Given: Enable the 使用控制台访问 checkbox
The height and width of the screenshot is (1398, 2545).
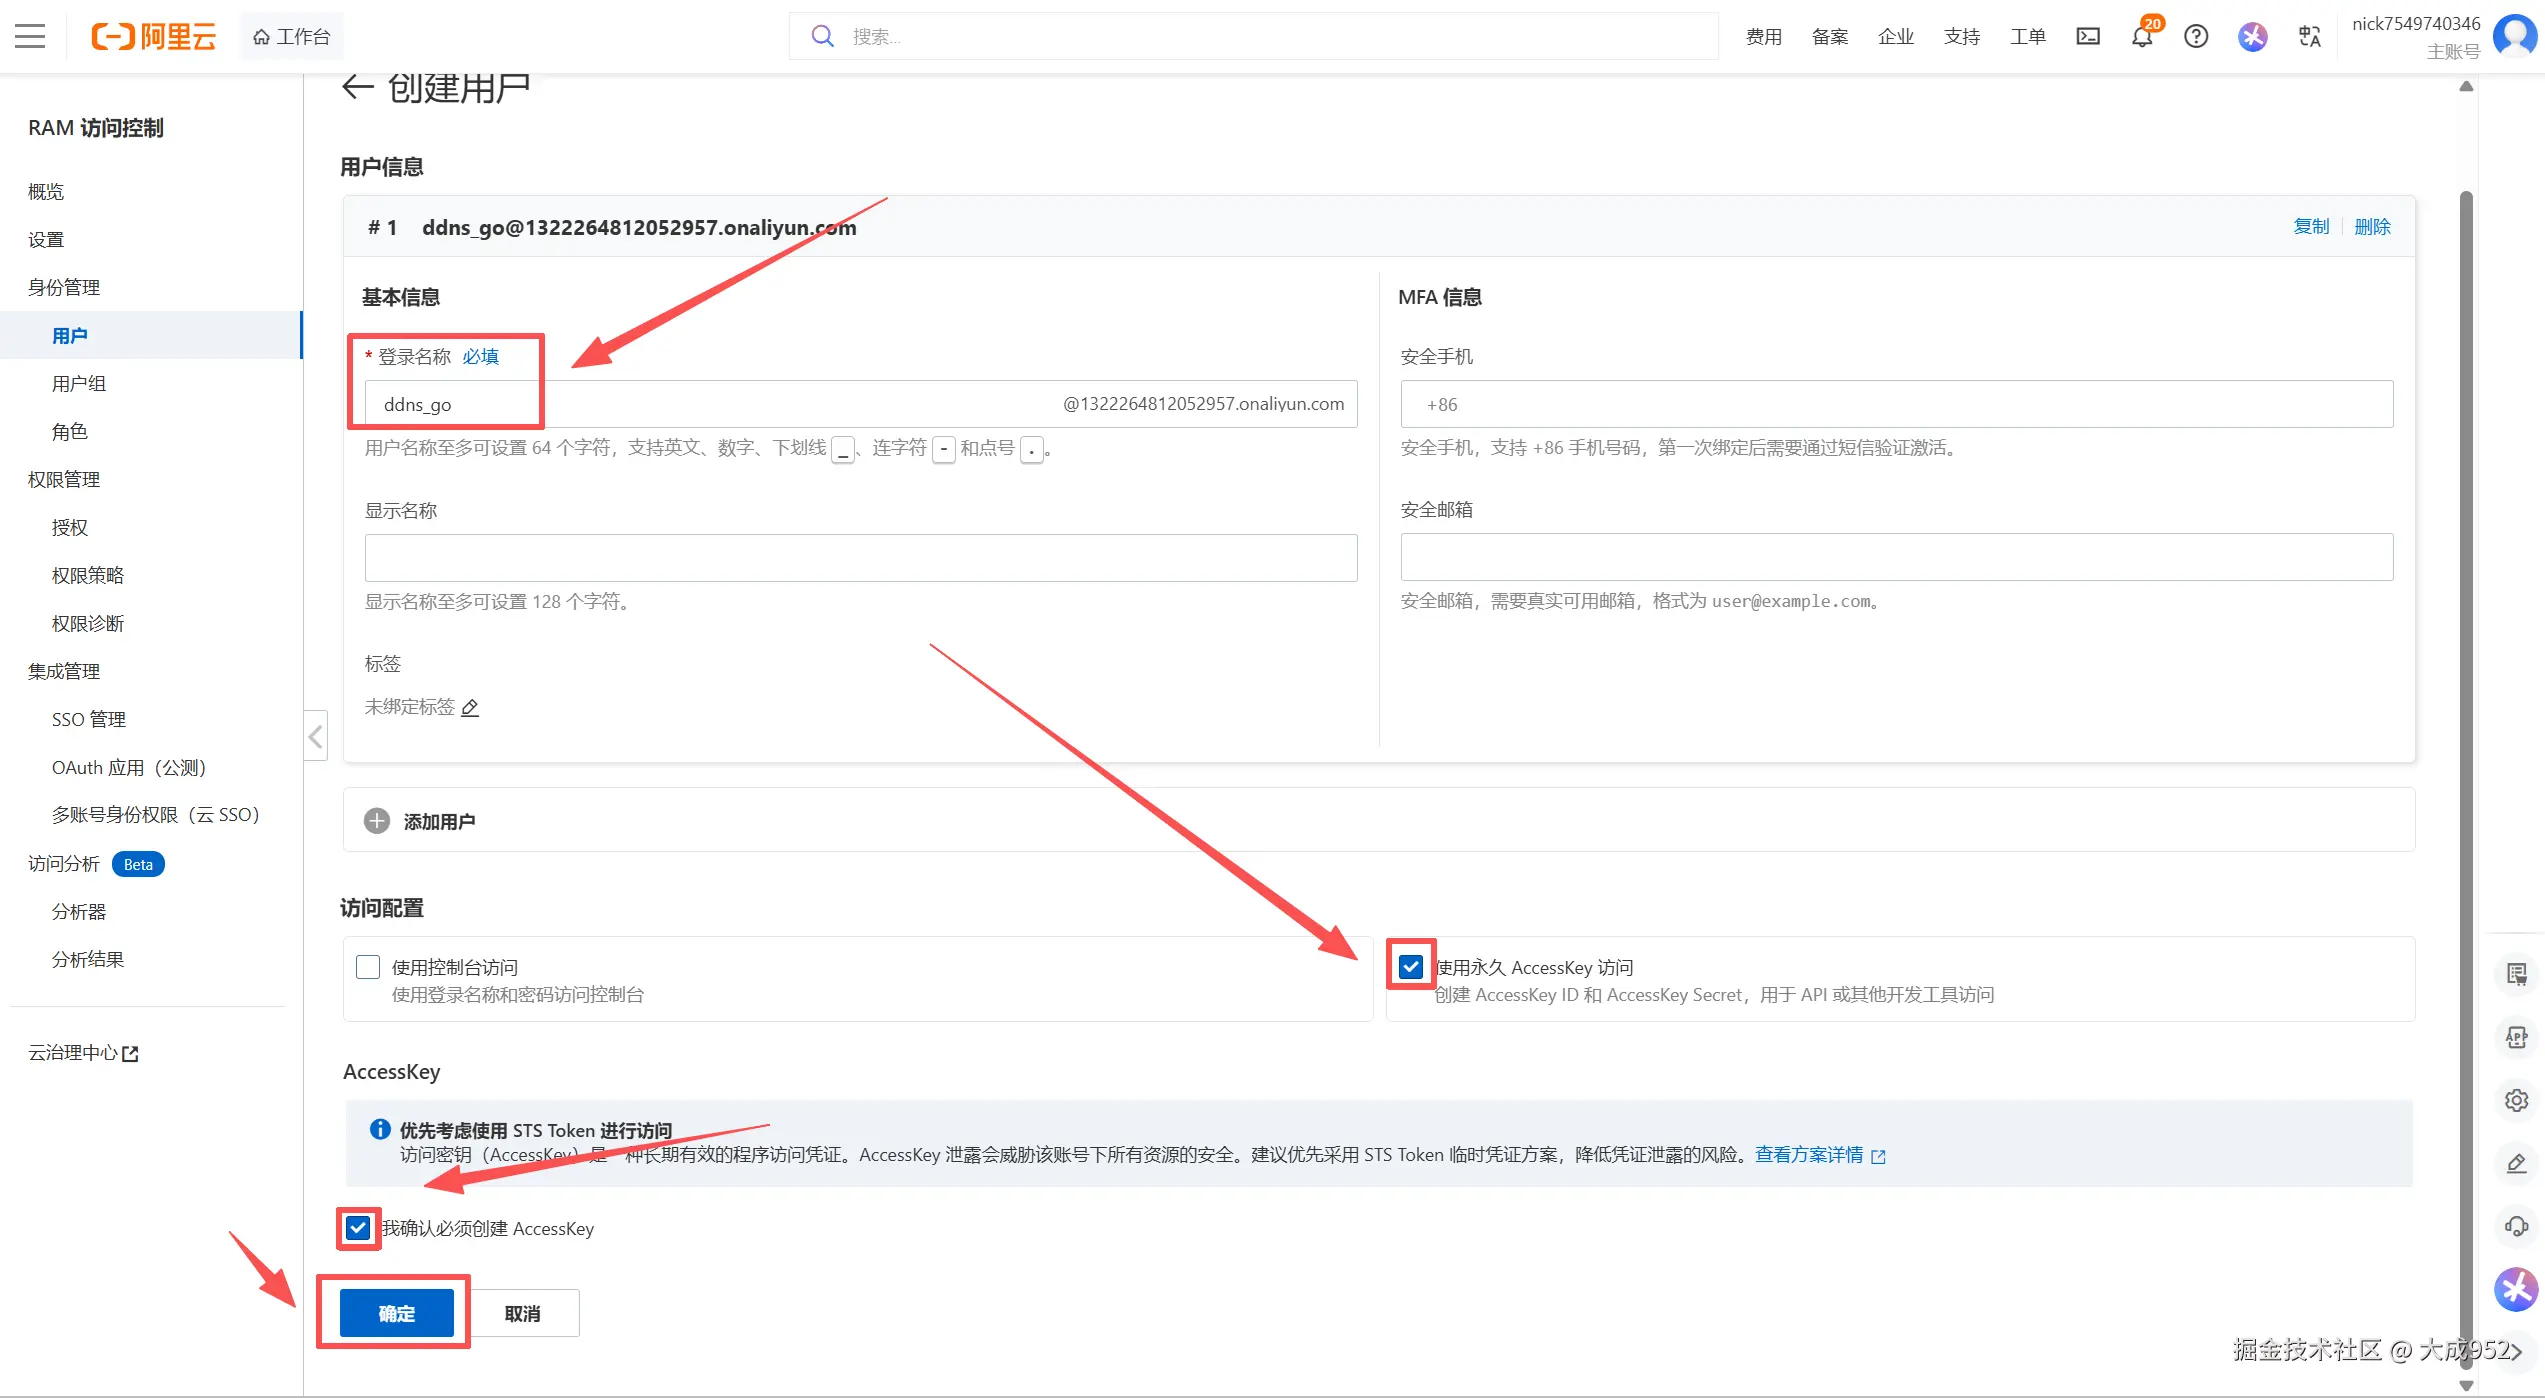Looking at the screenshot, I should coord(368,967).
